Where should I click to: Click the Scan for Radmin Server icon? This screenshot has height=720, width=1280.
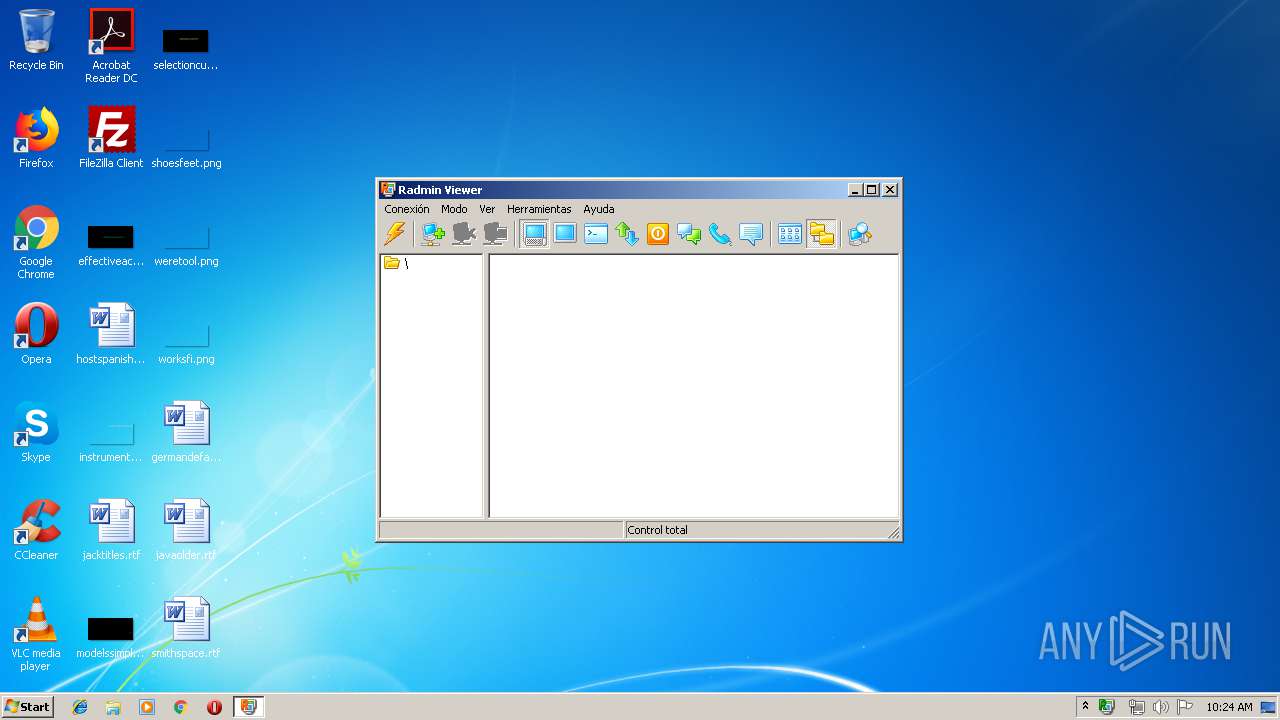coord(860,234)
